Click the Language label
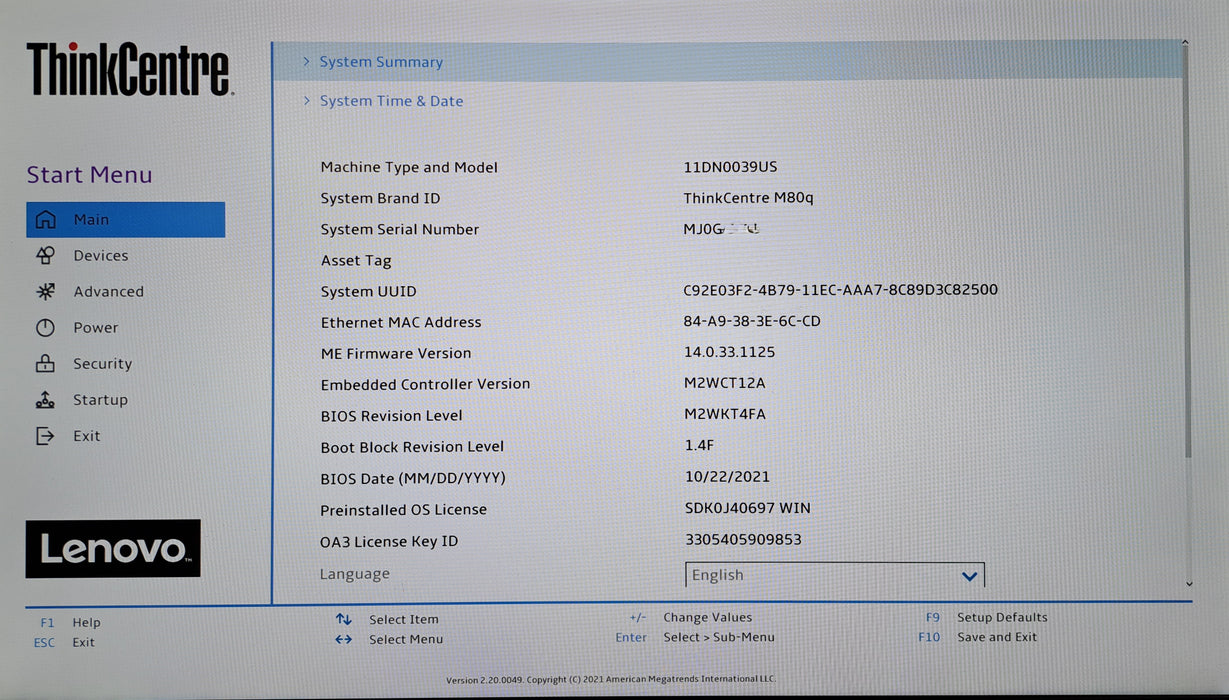The width and height of the screenshot is (1229, 700). coord(355,574)
